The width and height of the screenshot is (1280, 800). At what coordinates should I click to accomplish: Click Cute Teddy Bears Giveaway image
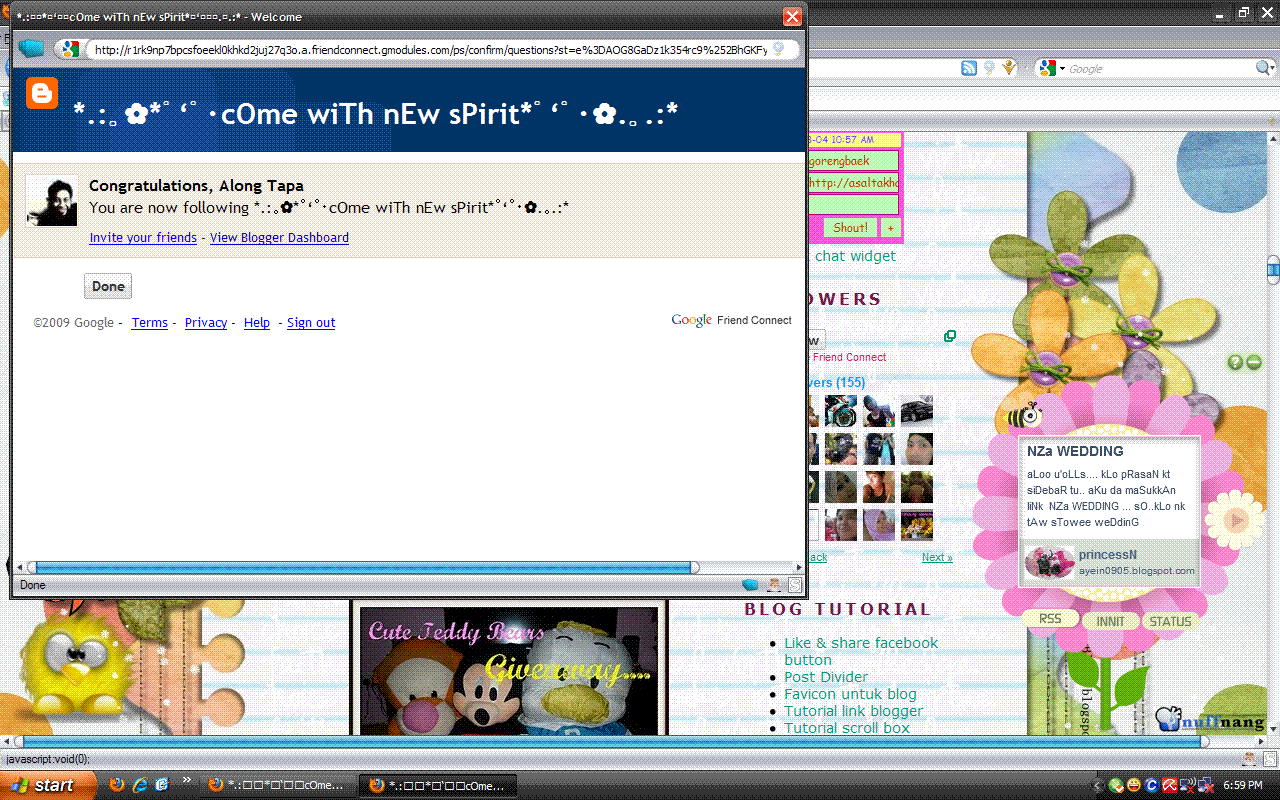coord(509,670)
